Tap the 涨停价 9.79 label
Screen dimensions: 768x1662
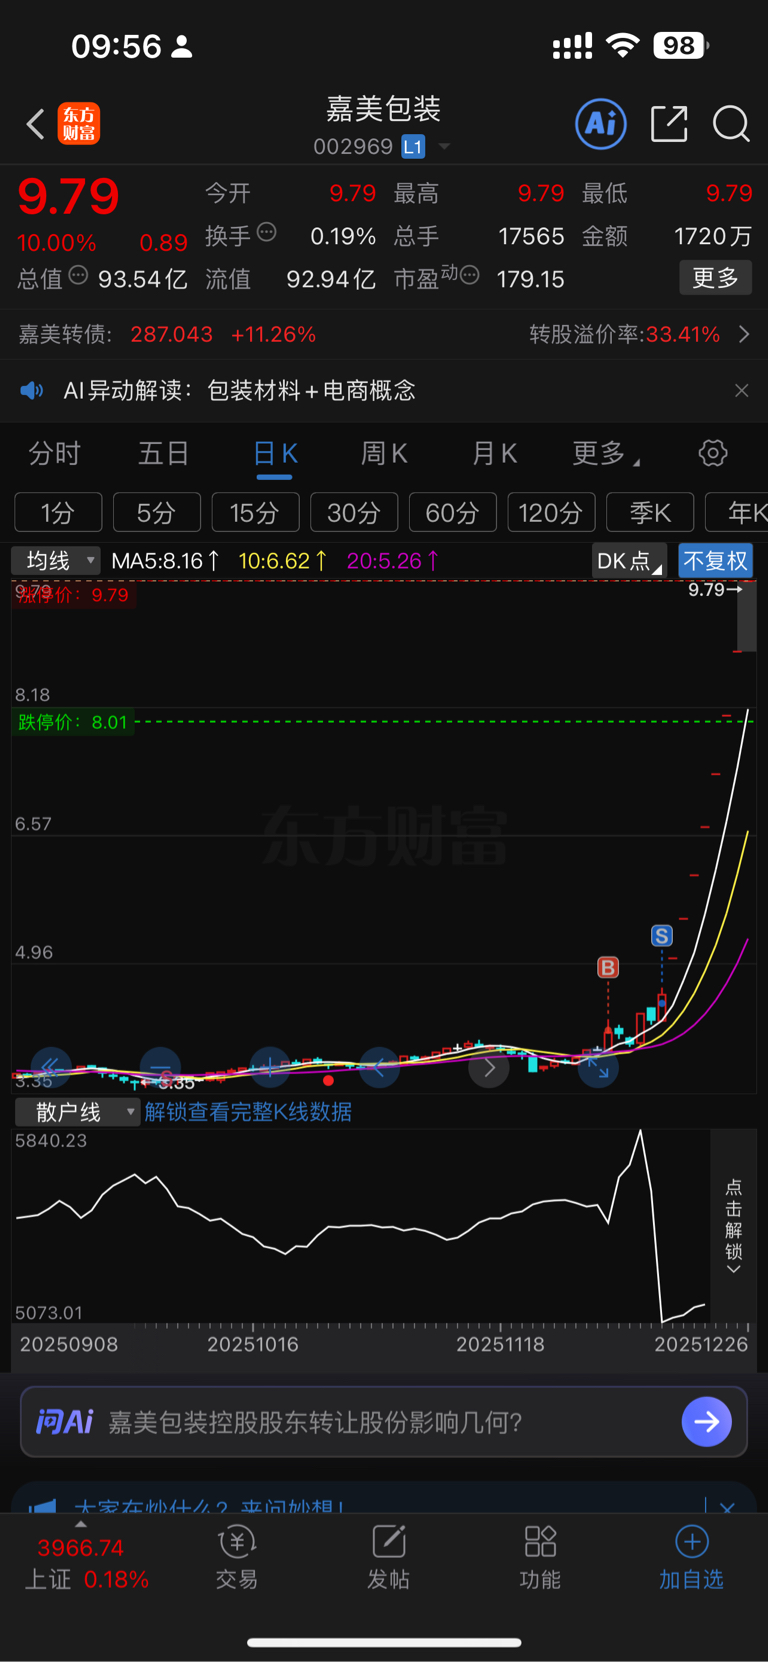click(x=72, y=595)
